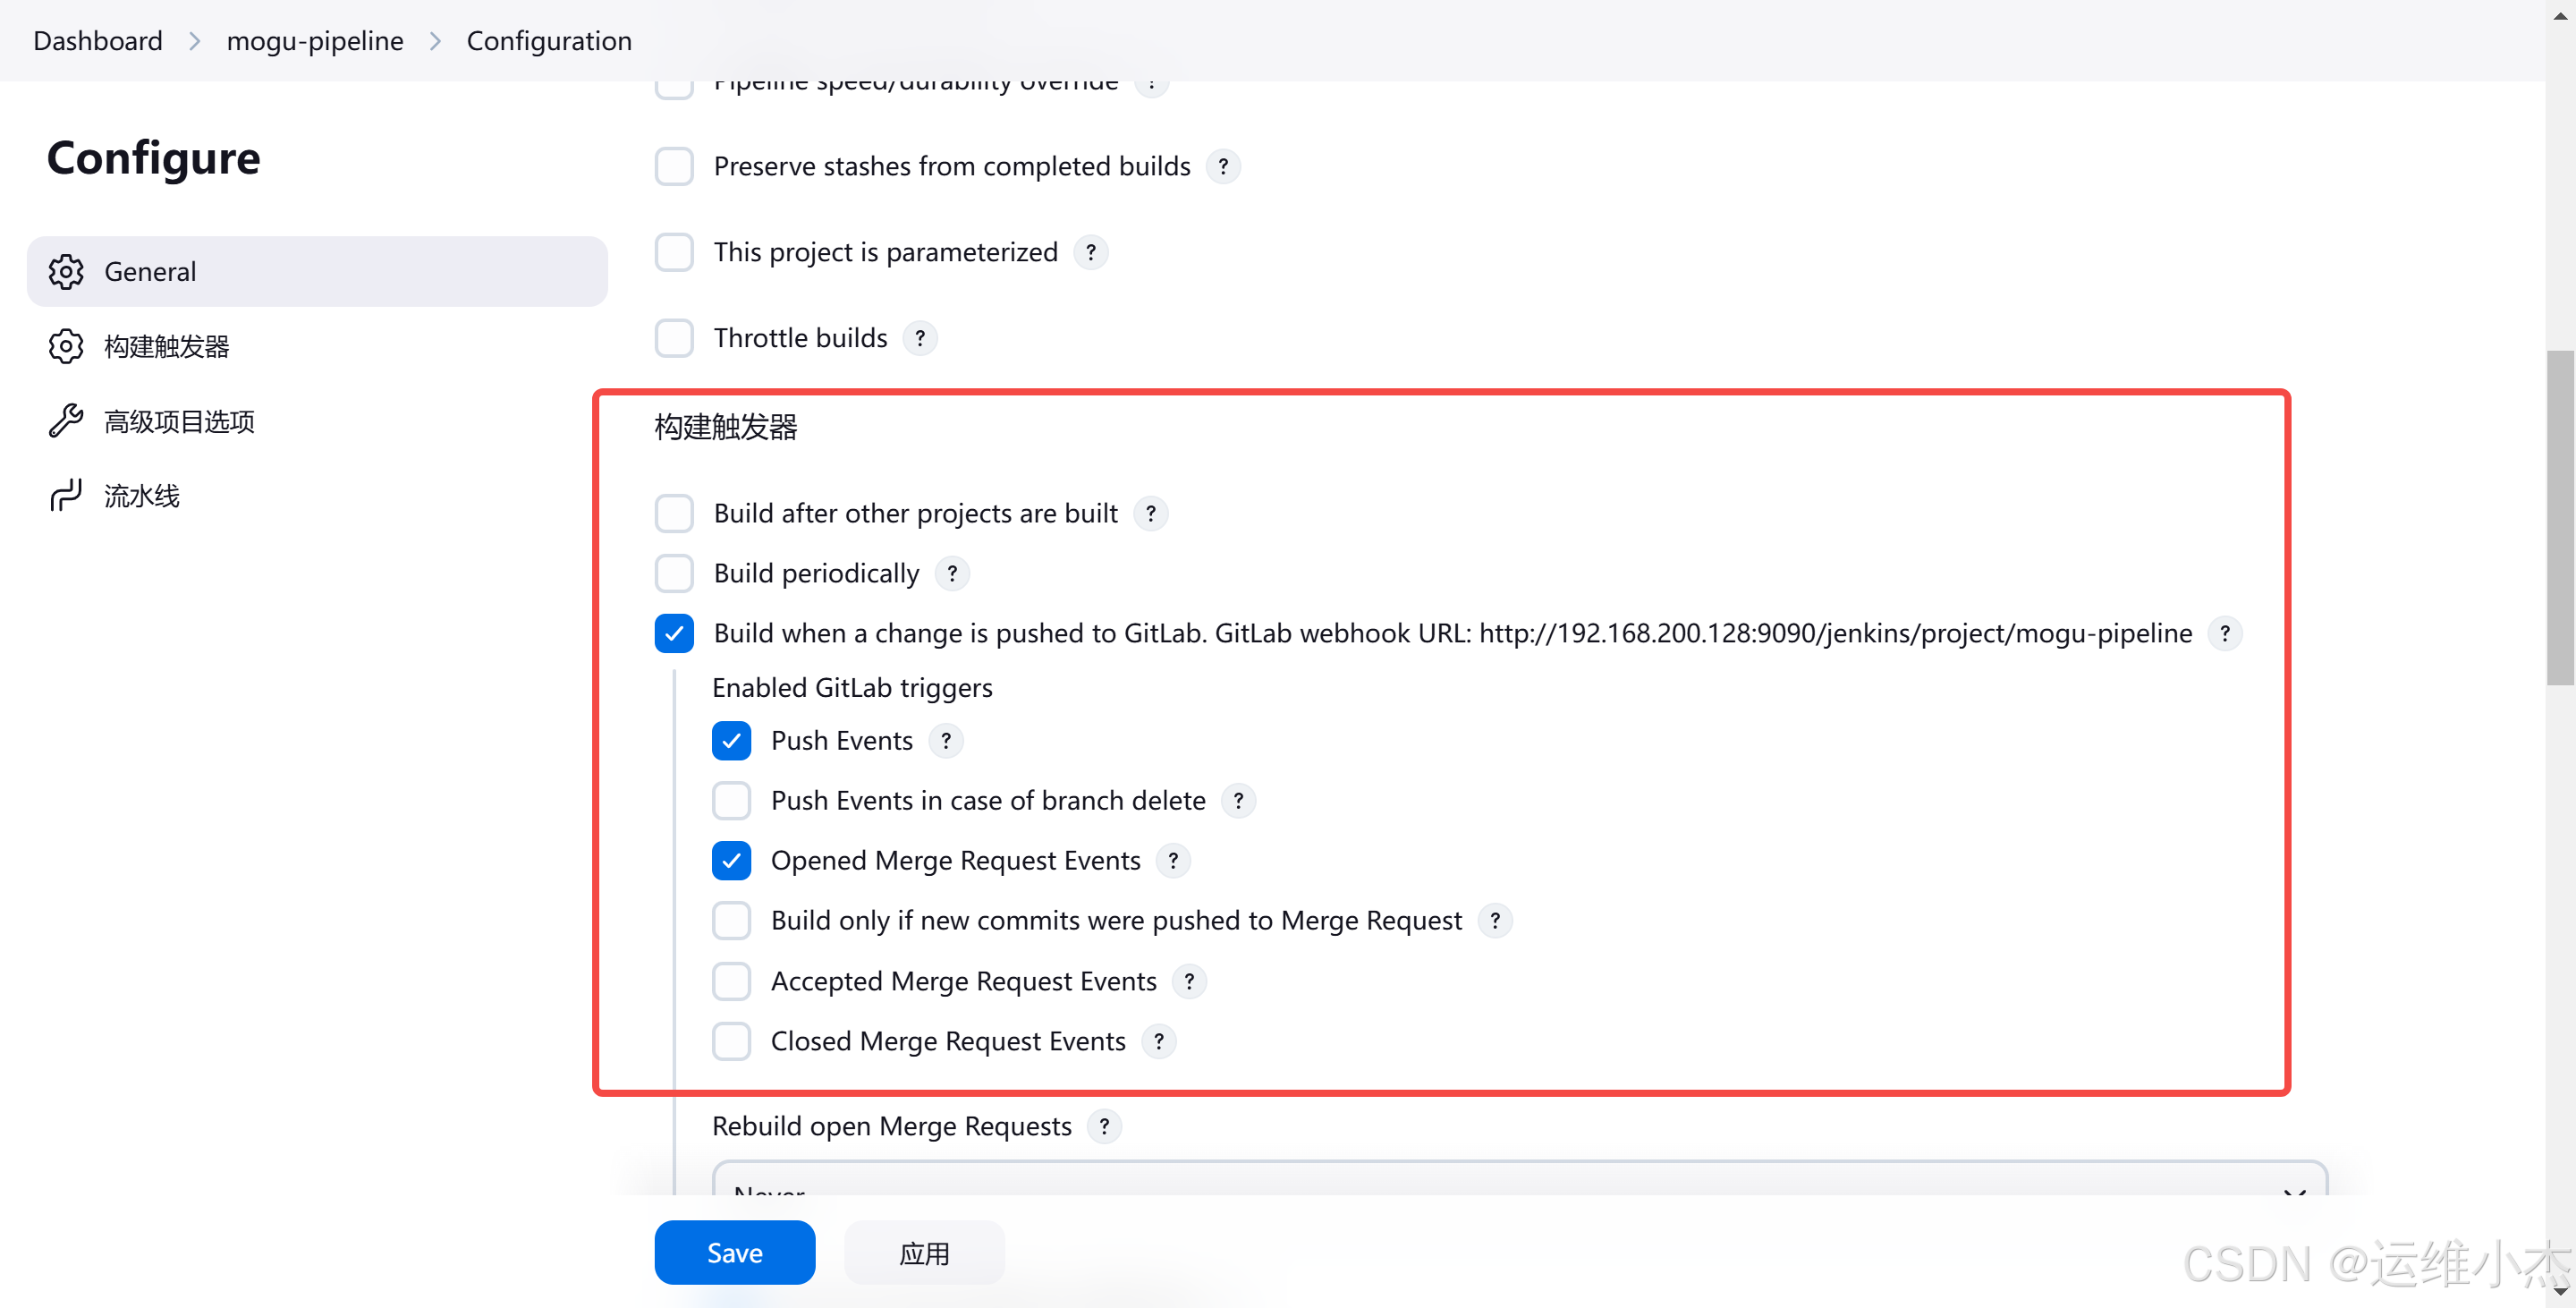Uncheck the Opened Merge Request Events checkbox
The height and width of the screenshot is (1308, 2576).
732,861
